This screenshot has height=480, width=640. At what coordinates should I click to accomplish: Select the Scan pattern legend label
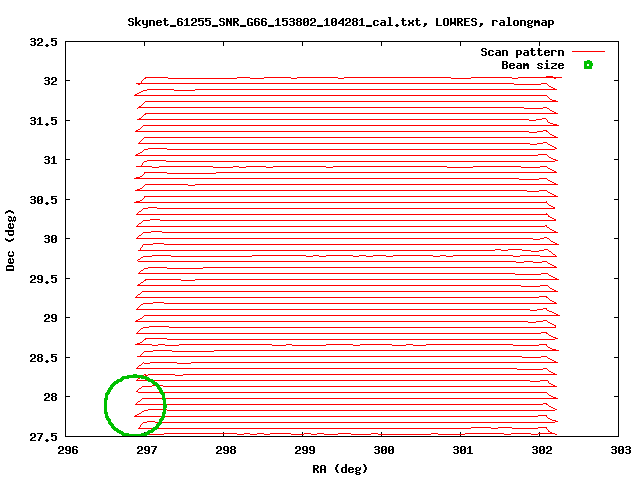522,52
